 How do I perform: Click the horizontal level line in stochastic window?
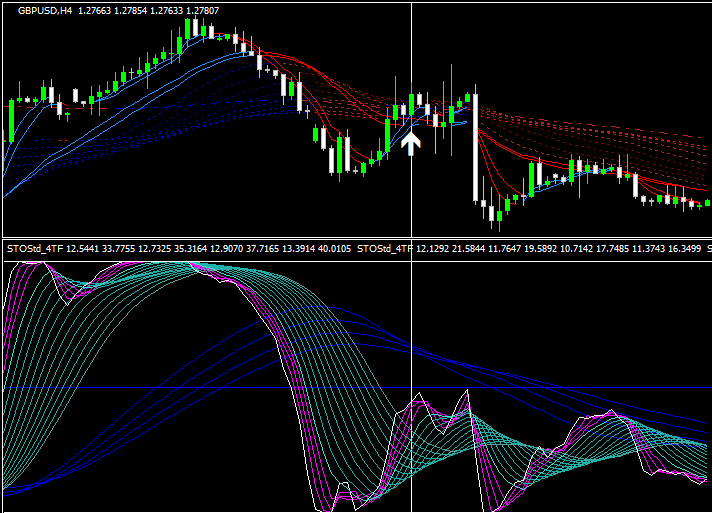200,387
